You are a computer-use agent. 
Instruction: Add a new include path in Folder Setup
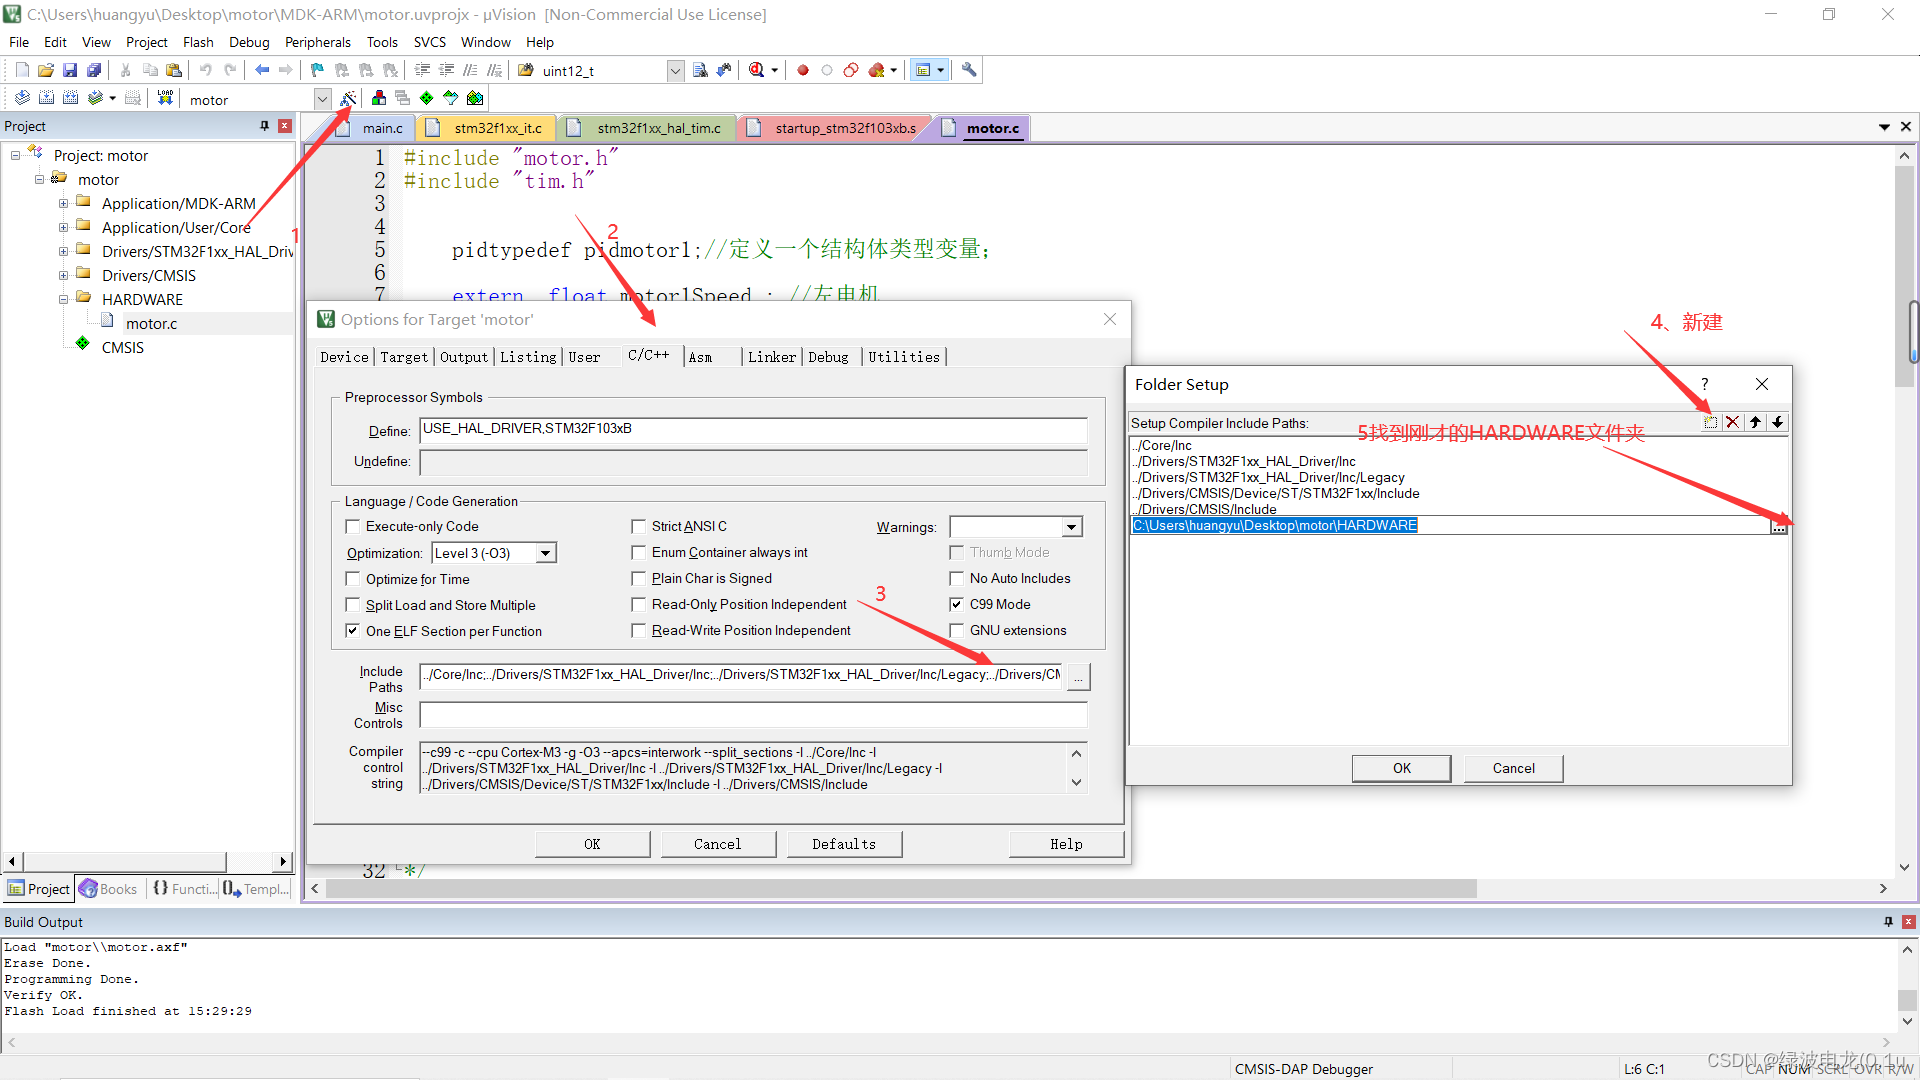tap(1711, 422)
